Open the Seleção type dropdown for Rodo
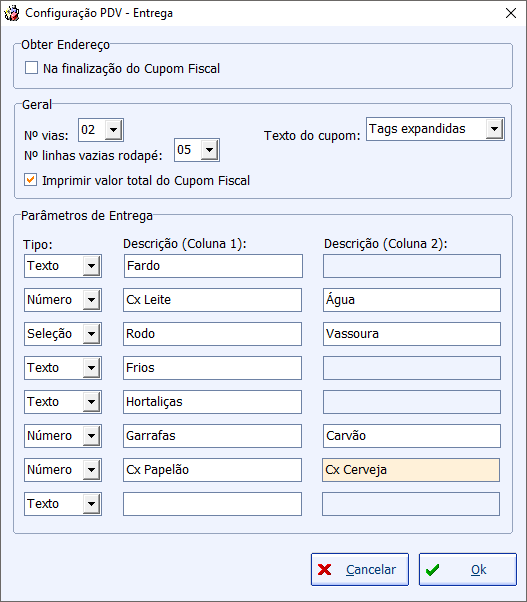 click(x=91, y=334)
